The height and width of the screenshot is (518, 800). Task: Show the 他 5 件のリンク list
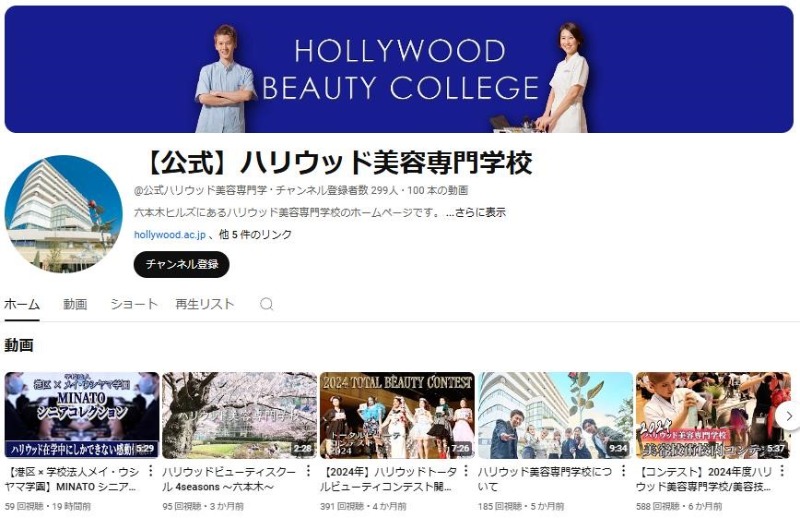point(256,235)
